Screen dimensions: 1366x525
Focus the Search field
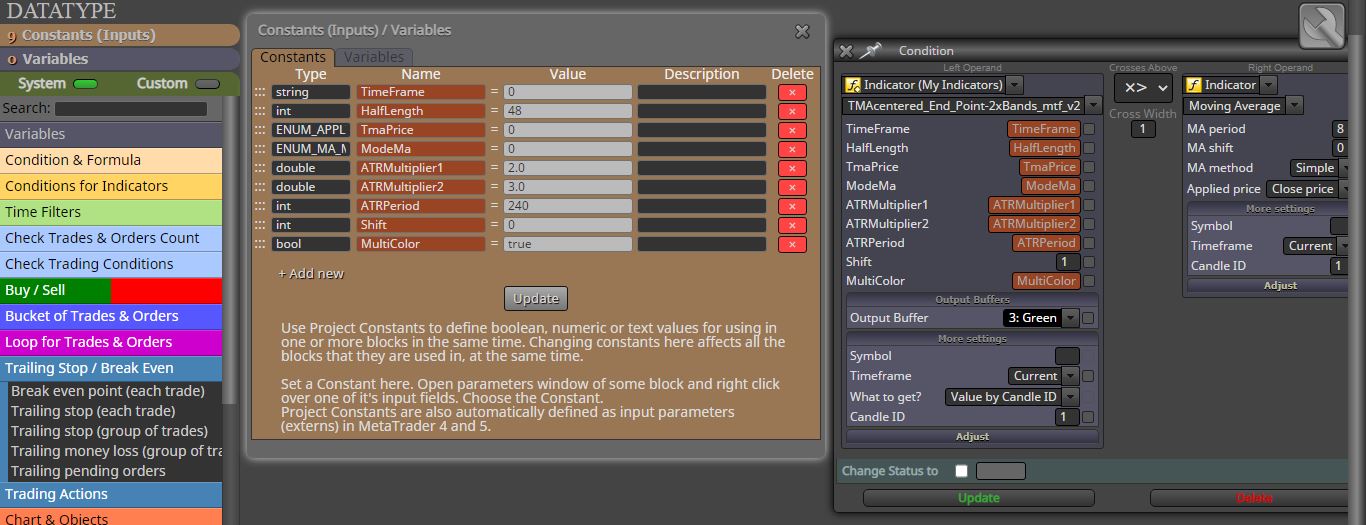pyautogui.click(x=131, y=108)
